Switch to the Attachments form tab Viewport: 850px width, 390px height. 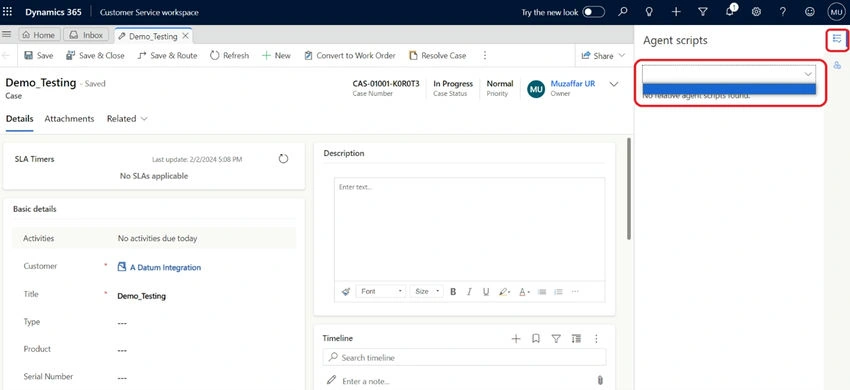[69, 119]
